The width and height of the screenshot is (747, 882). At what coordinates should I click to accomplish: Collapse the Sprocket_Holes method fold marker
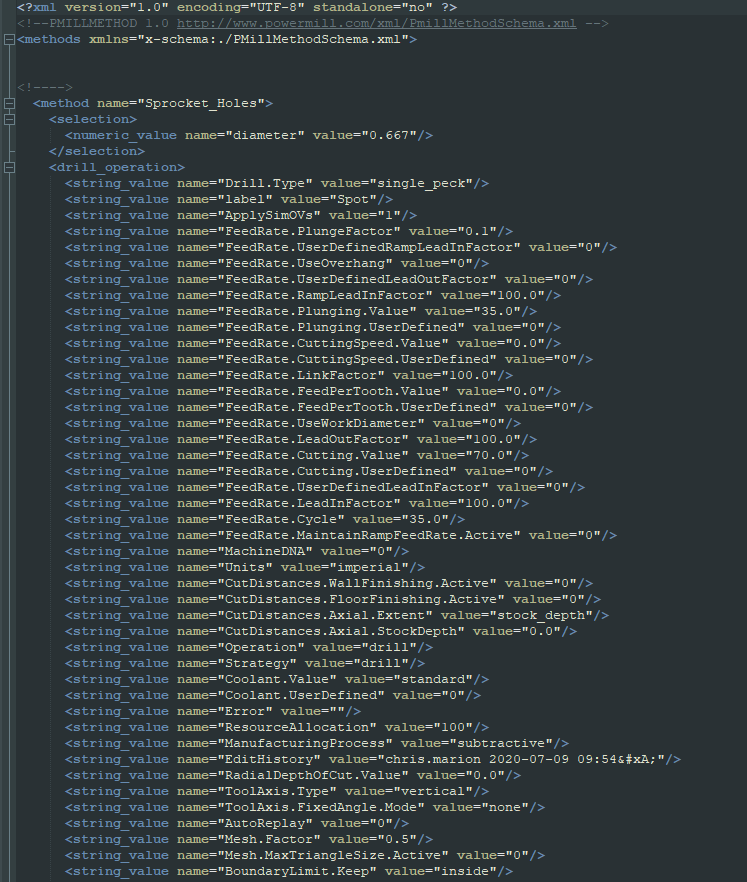click(9, 104)
